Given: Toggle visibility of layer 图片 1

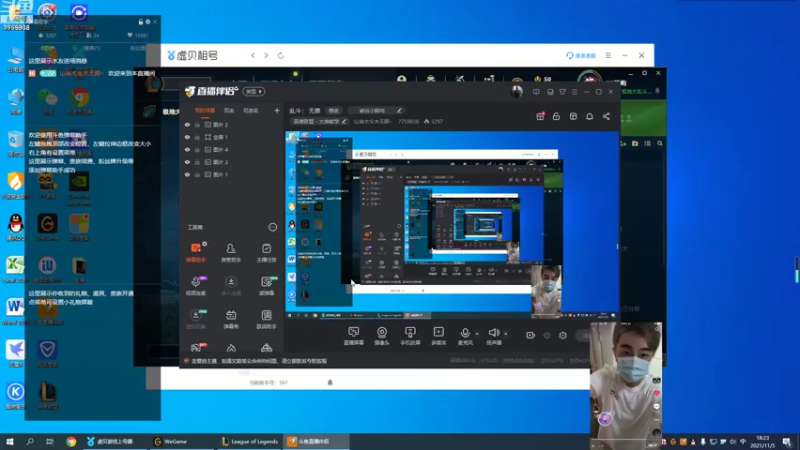Looking at the screenshot, I should coord(187,174).
